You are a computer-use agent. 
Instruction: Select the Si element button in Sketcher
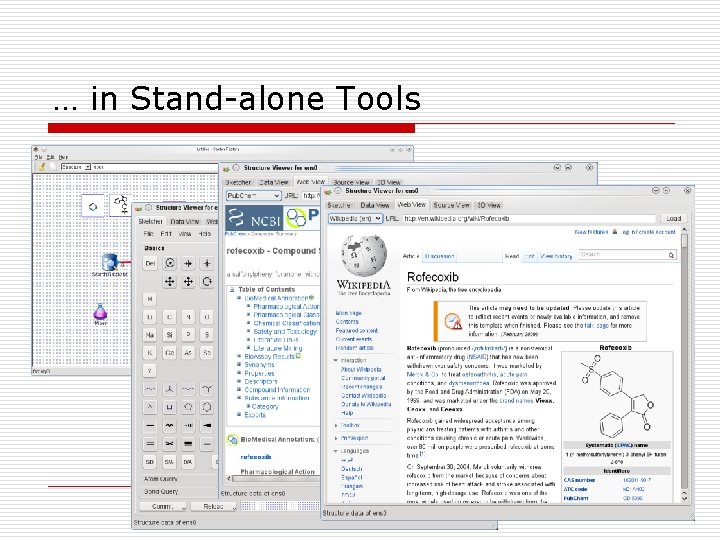click(169, 335)
